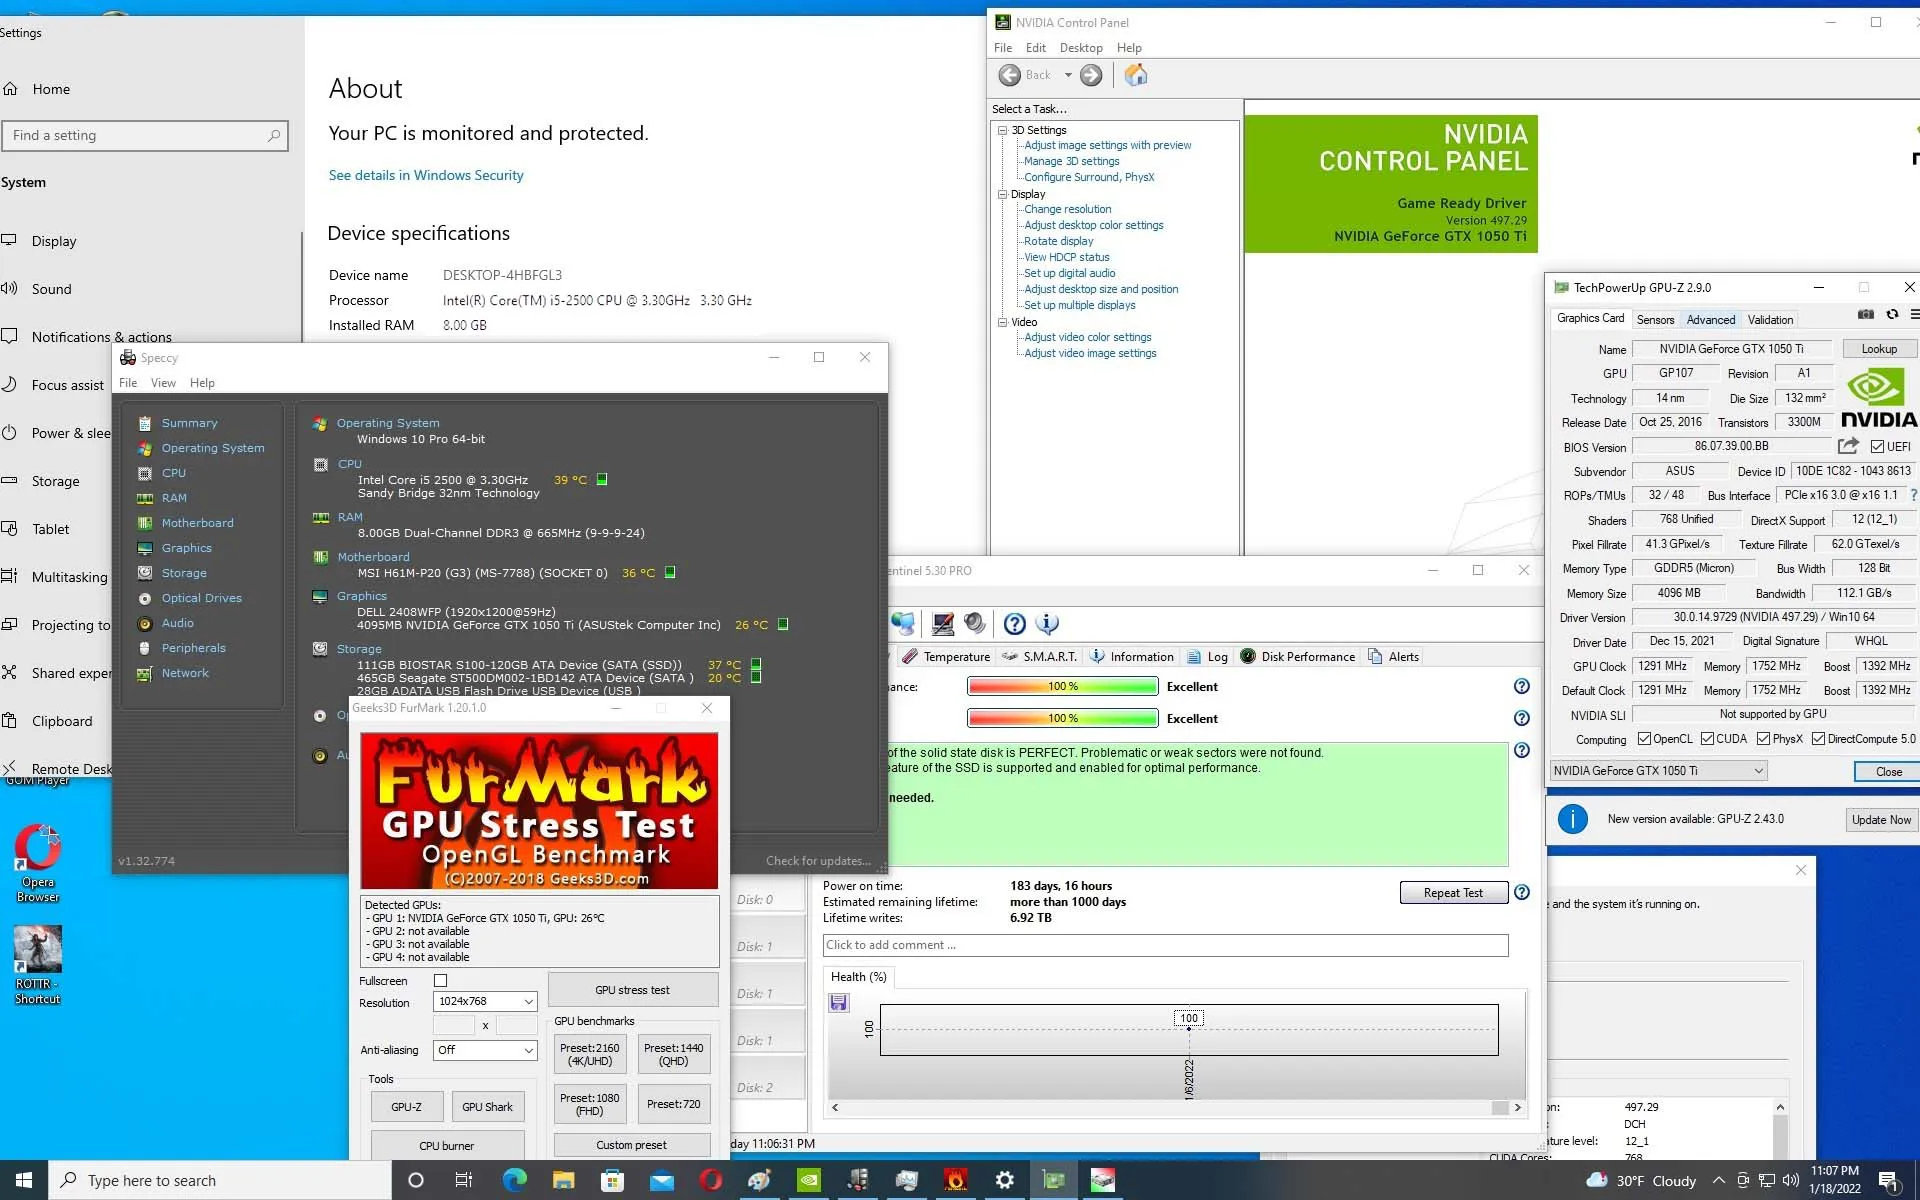The width and height of the screenshot is (1920, 1200).
Task: Open Desktop menu in NVIDIA Control Panel
Action: click(1081, 48)
